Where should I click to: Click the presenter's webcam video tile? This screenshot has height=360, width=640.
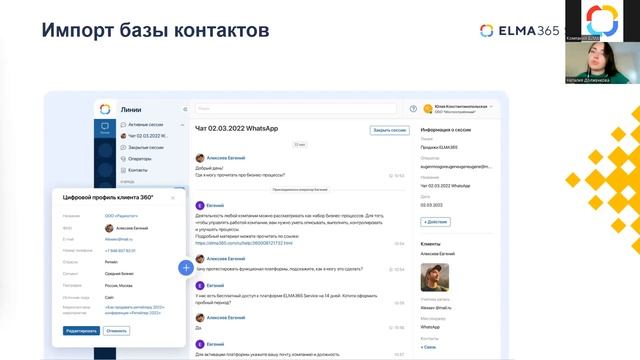(x=602, y=63)
